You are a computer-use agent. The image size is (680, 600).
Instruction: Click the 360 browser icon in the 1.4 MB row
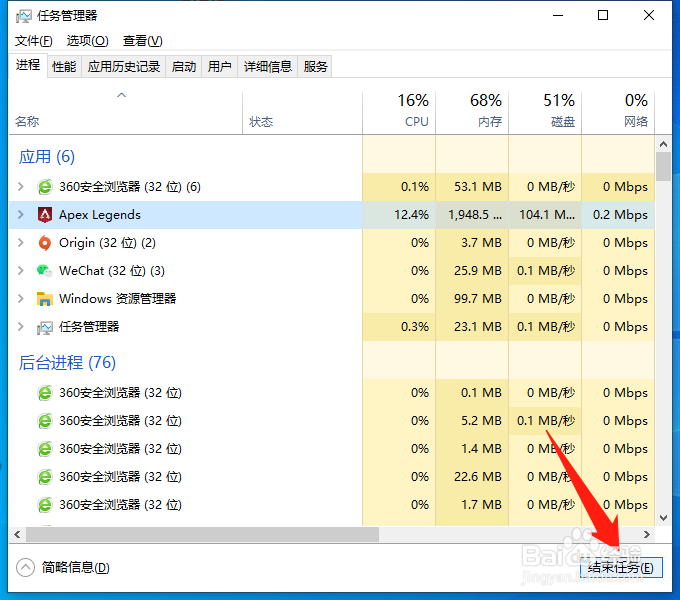point(45,449)
